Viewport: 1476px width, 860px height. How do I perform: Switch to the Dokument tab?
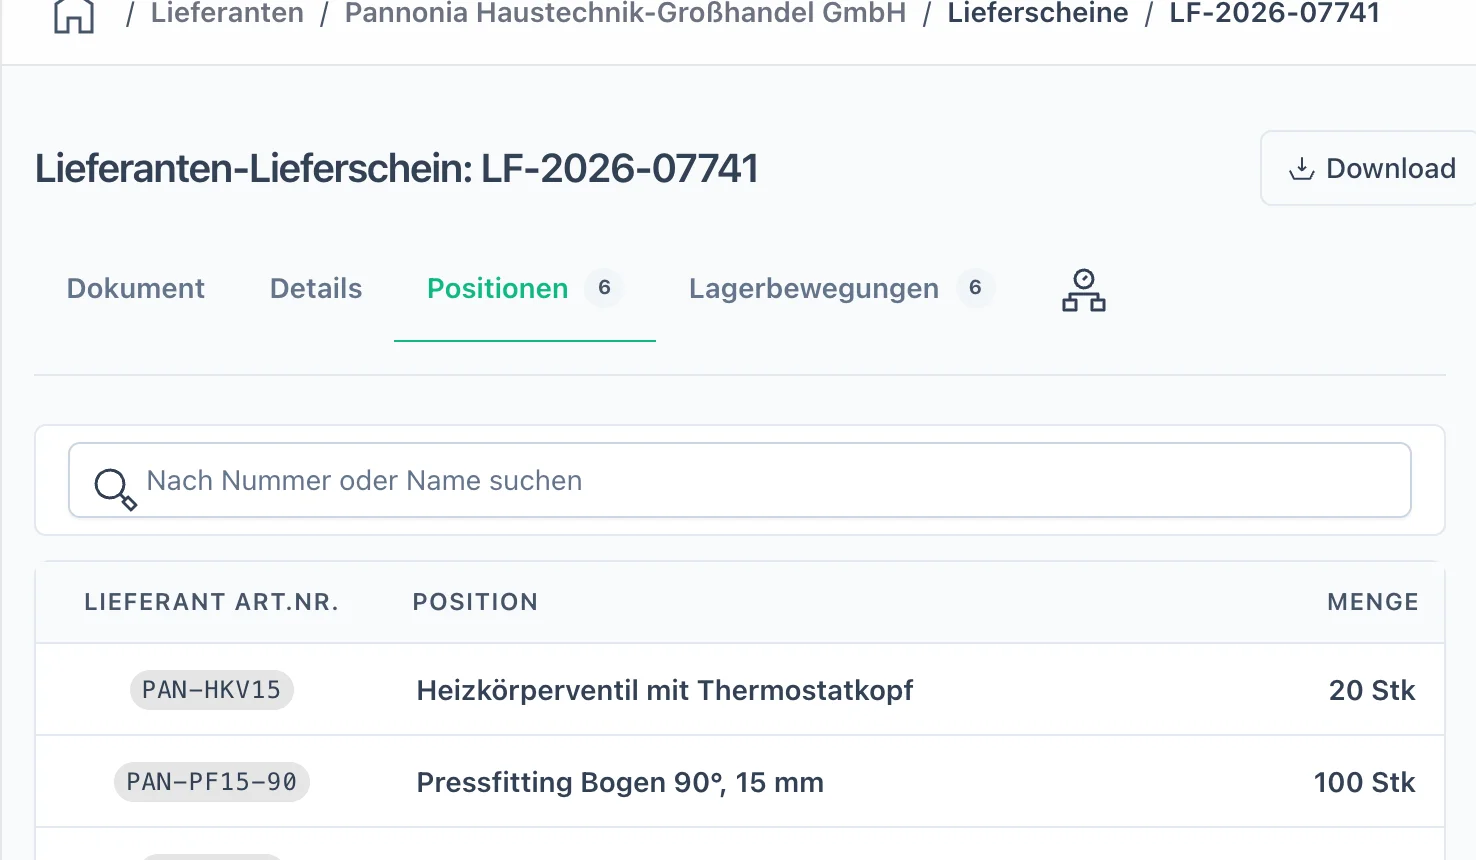136,289
